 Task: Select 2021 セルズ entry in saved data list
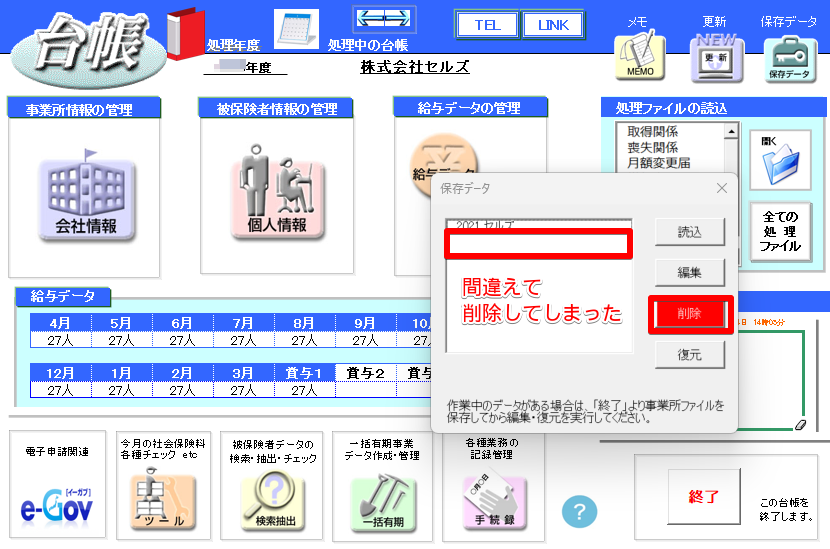click(539, 224)
